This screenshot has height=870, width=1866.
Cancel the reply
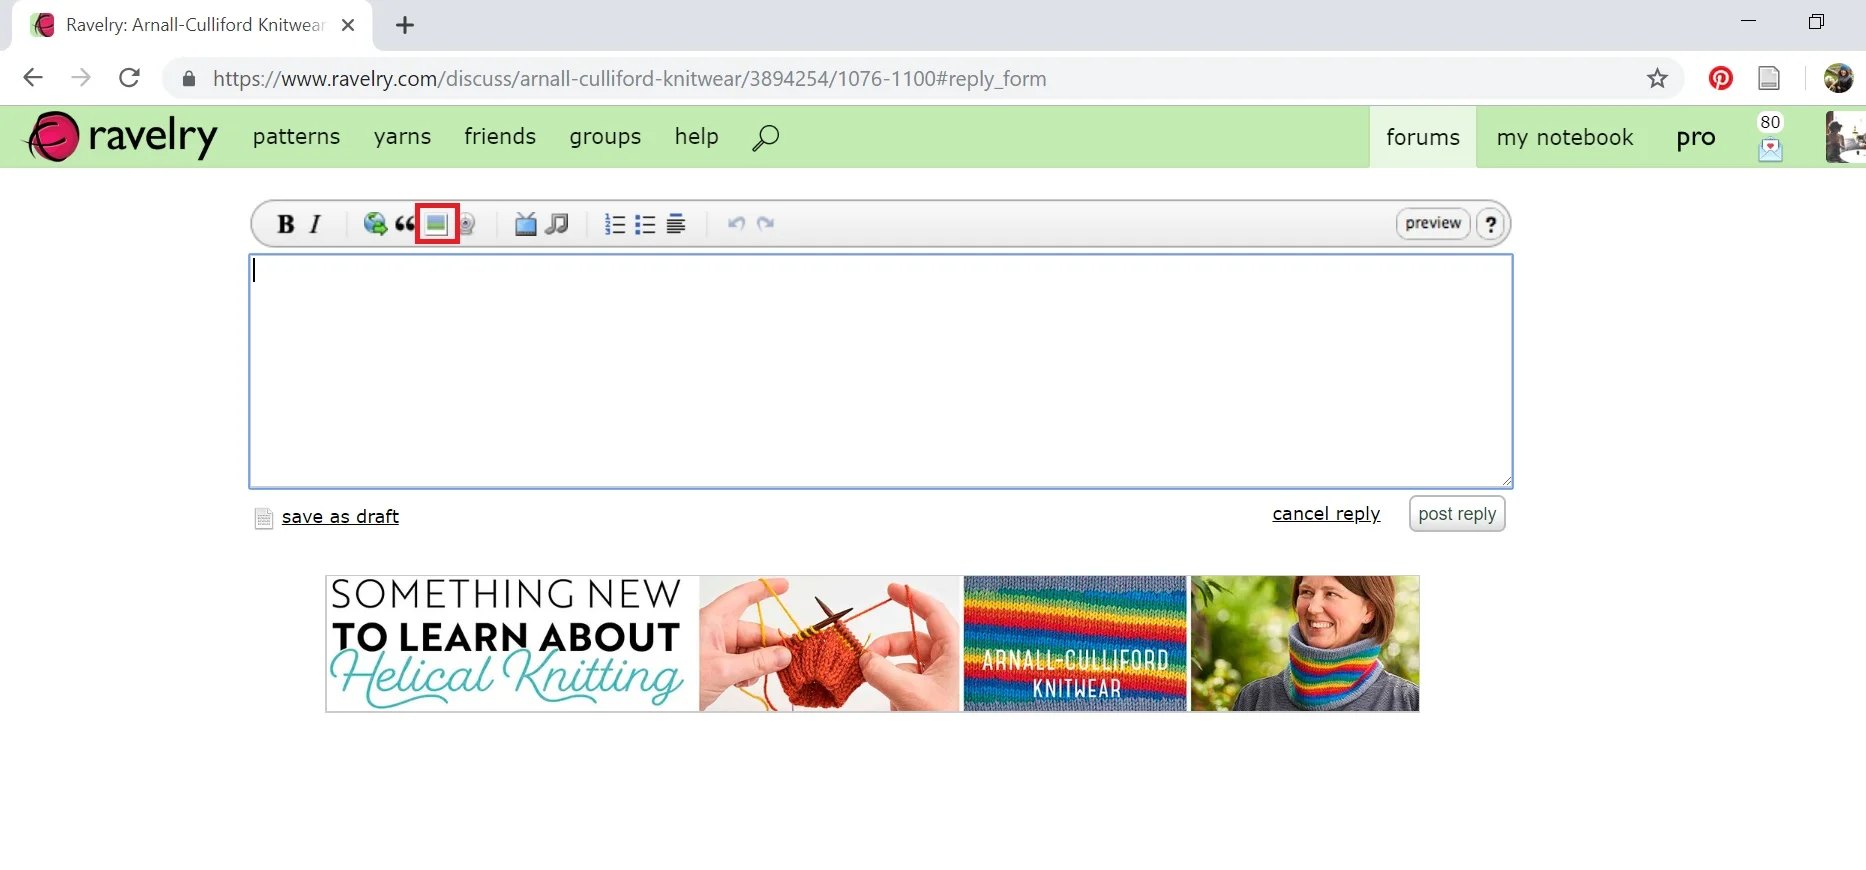1326,513
